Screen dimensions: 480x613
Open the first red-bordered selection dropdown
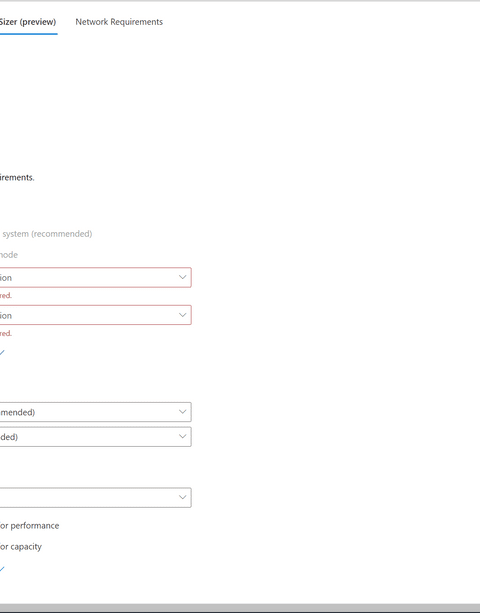pos(95,278)
